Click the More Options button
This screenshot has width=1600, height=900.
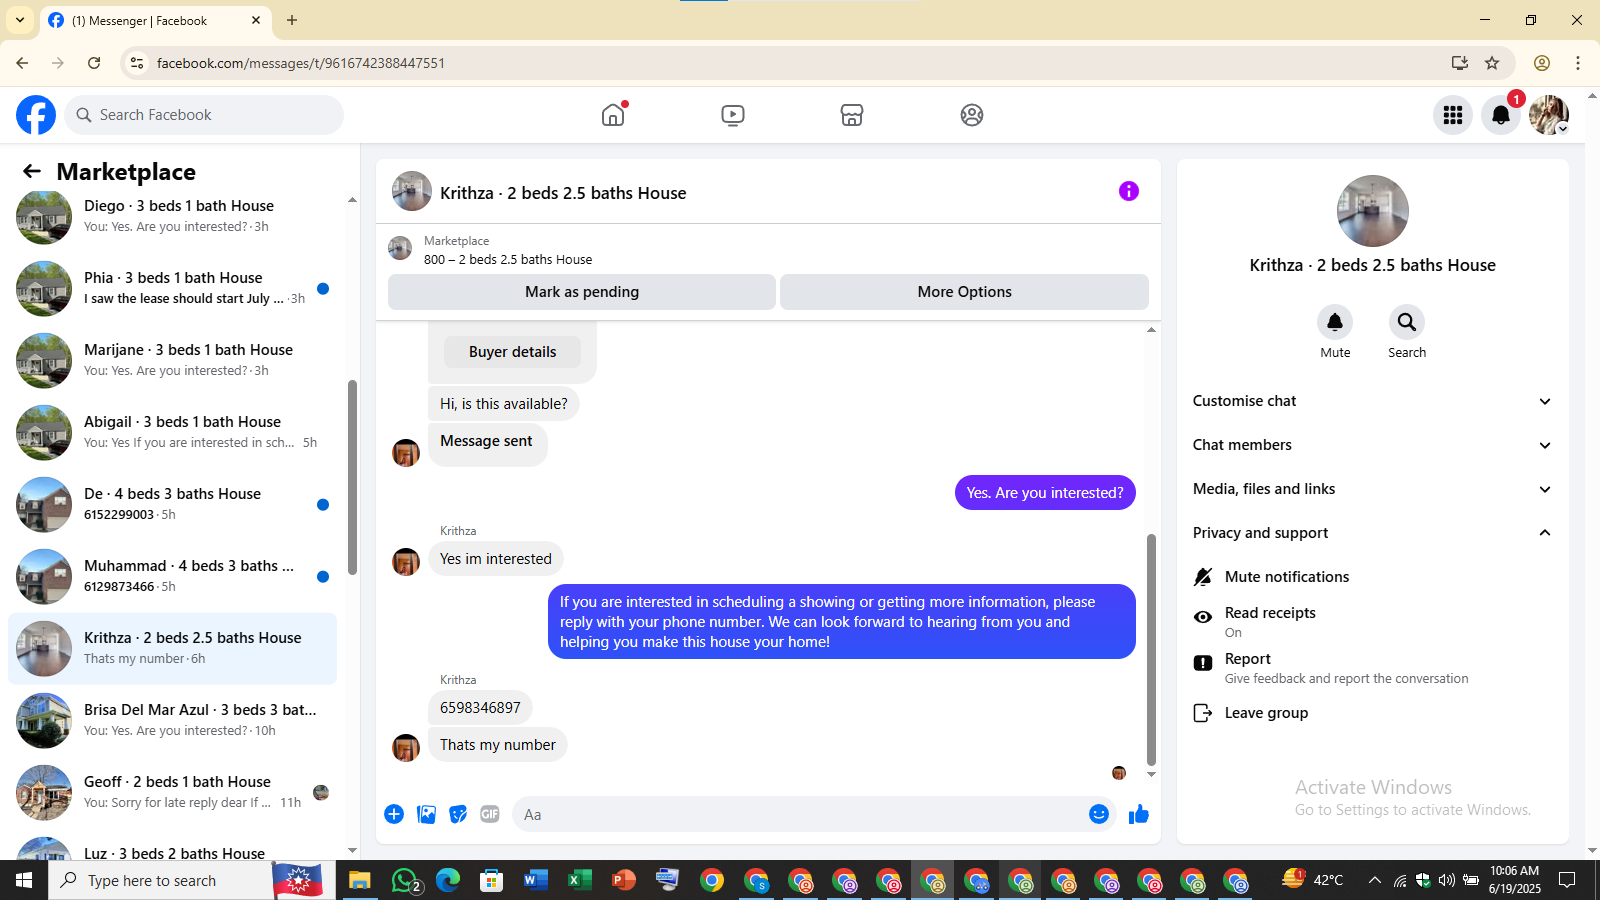tap(964, 292)
